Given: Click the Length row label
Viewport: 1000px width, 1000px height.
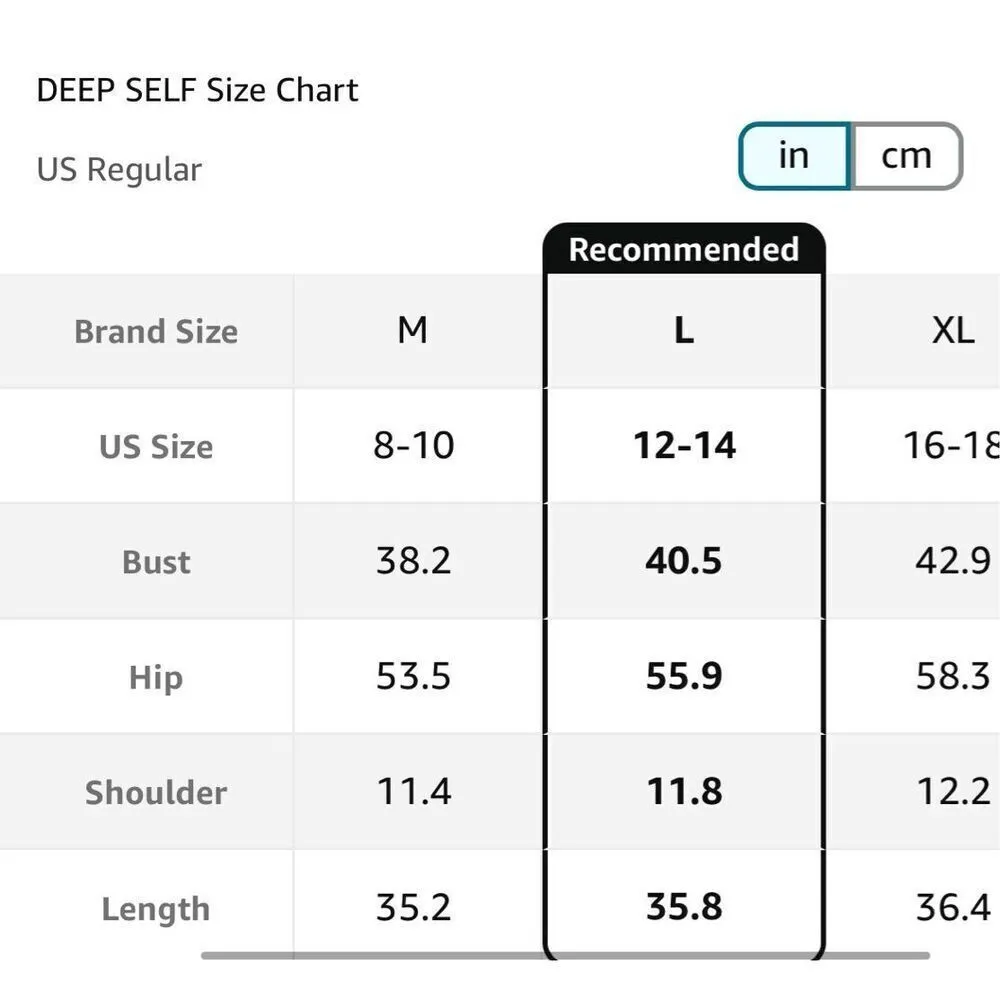Looking at the screenshot, I should tap(156, 909).
